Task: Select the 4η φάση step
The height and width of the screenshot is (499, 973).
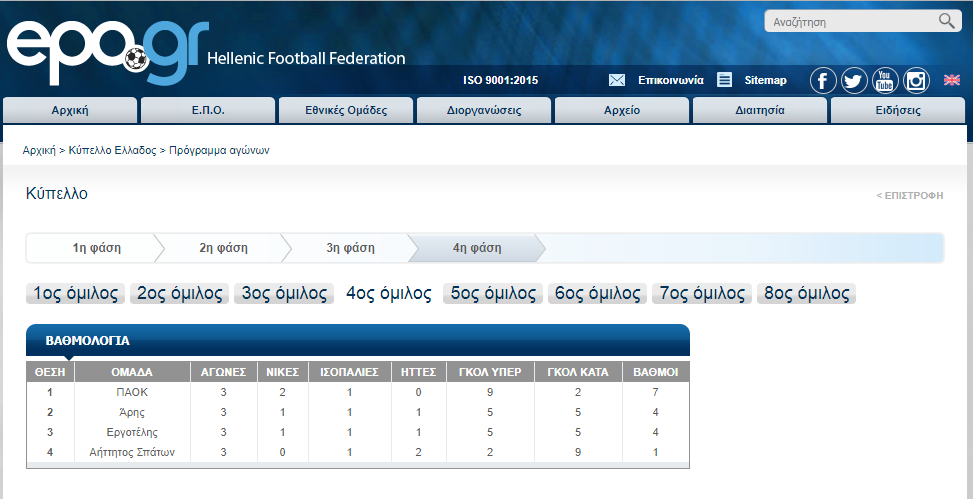Action: click(x=477, y=248)
